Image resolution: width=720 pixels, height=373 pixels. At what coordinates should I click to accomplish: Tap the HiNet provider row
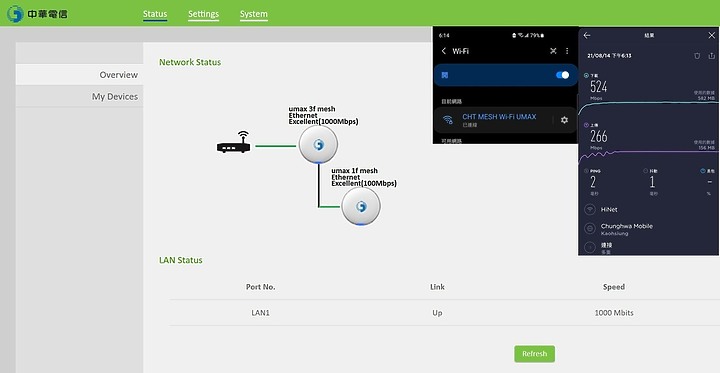[x=649, y=209]
